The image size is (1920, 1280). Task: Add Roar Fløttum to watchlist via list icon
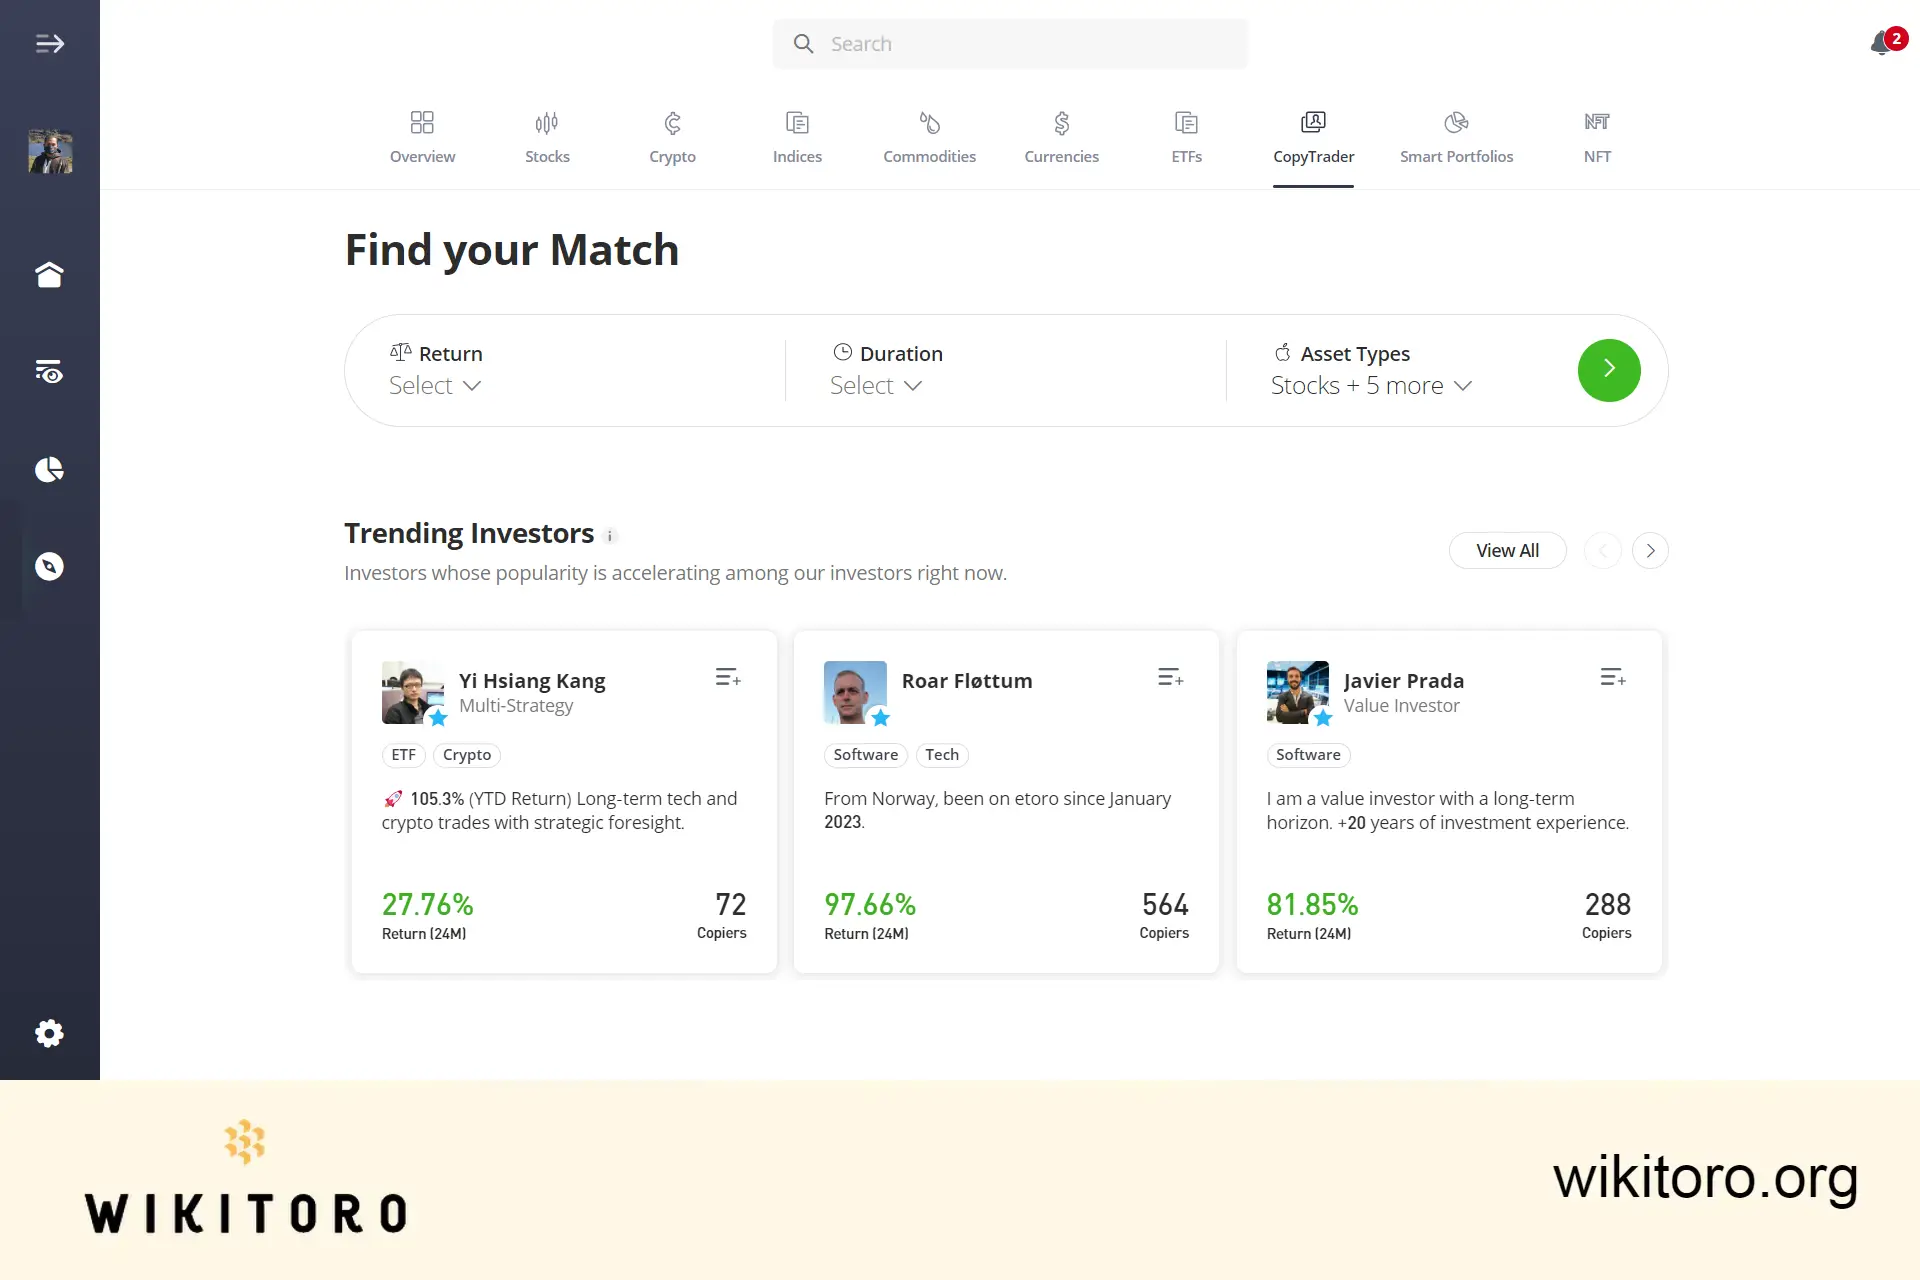tap(1170, 677)
